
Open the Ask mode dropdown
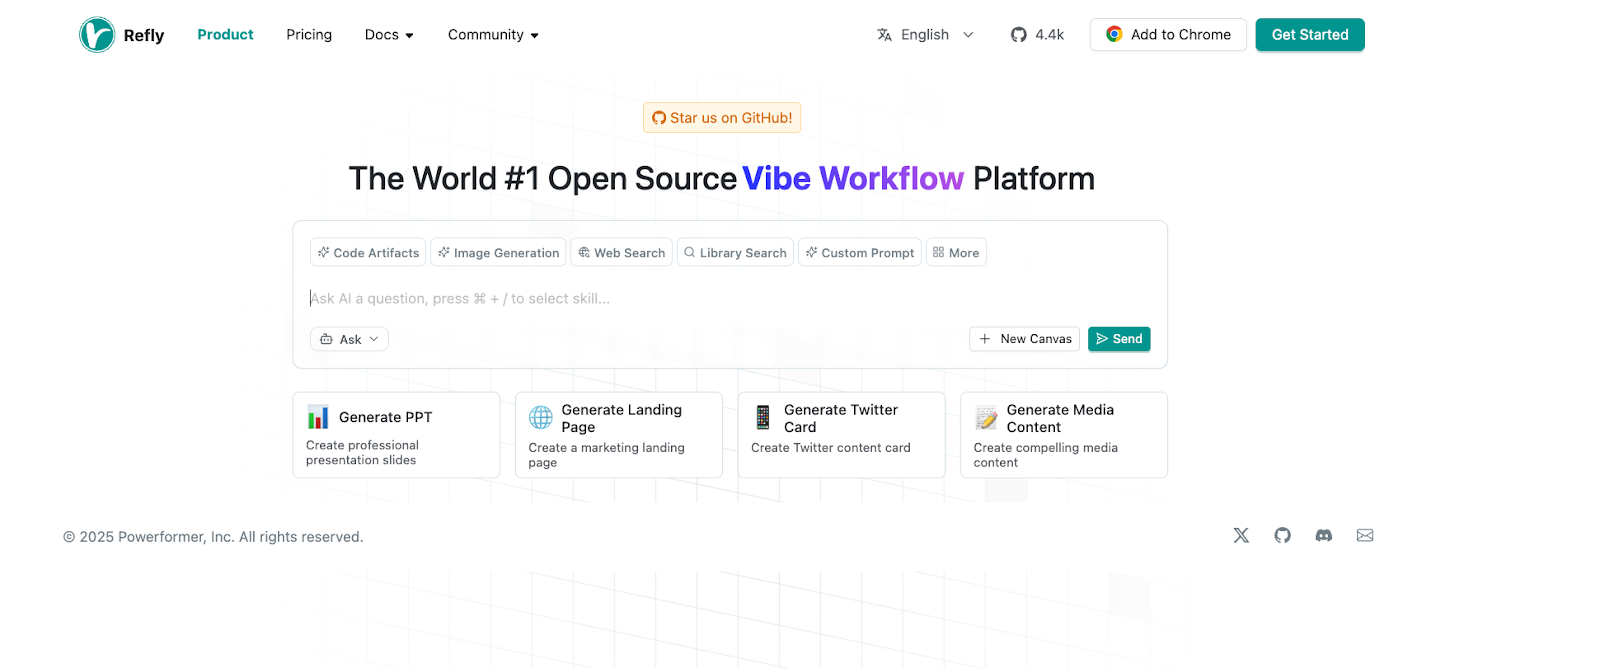[x=349, y=339]
